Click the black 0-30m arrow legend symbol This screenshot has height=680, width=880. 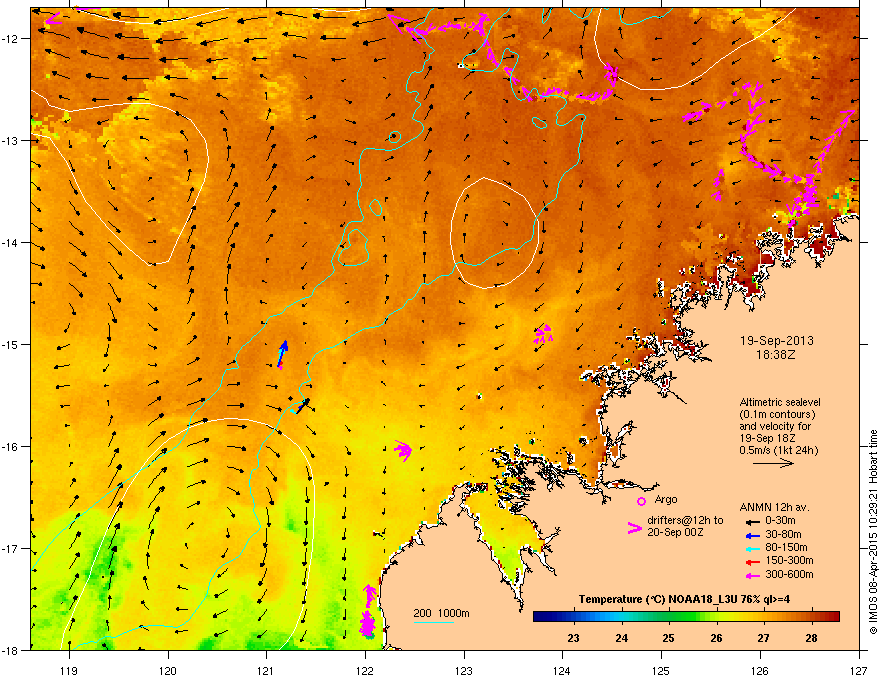click(x=751, y=521)
